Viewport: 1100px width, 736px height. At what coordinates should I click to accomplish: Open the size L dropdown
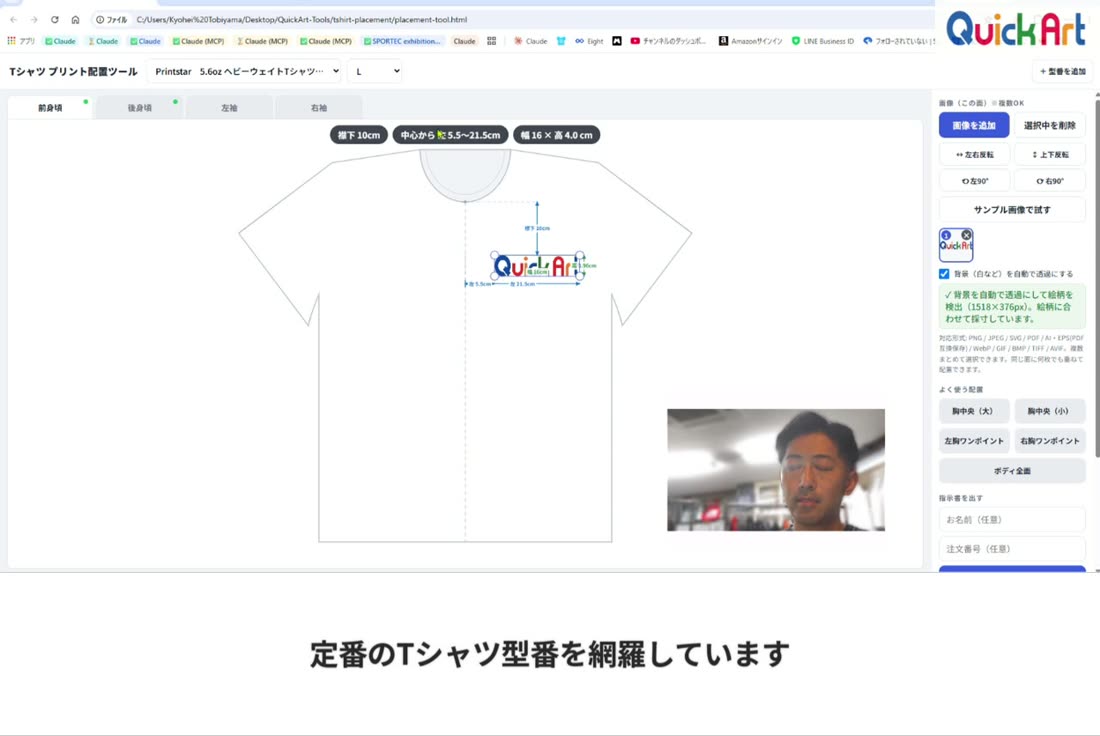(375, 72)
